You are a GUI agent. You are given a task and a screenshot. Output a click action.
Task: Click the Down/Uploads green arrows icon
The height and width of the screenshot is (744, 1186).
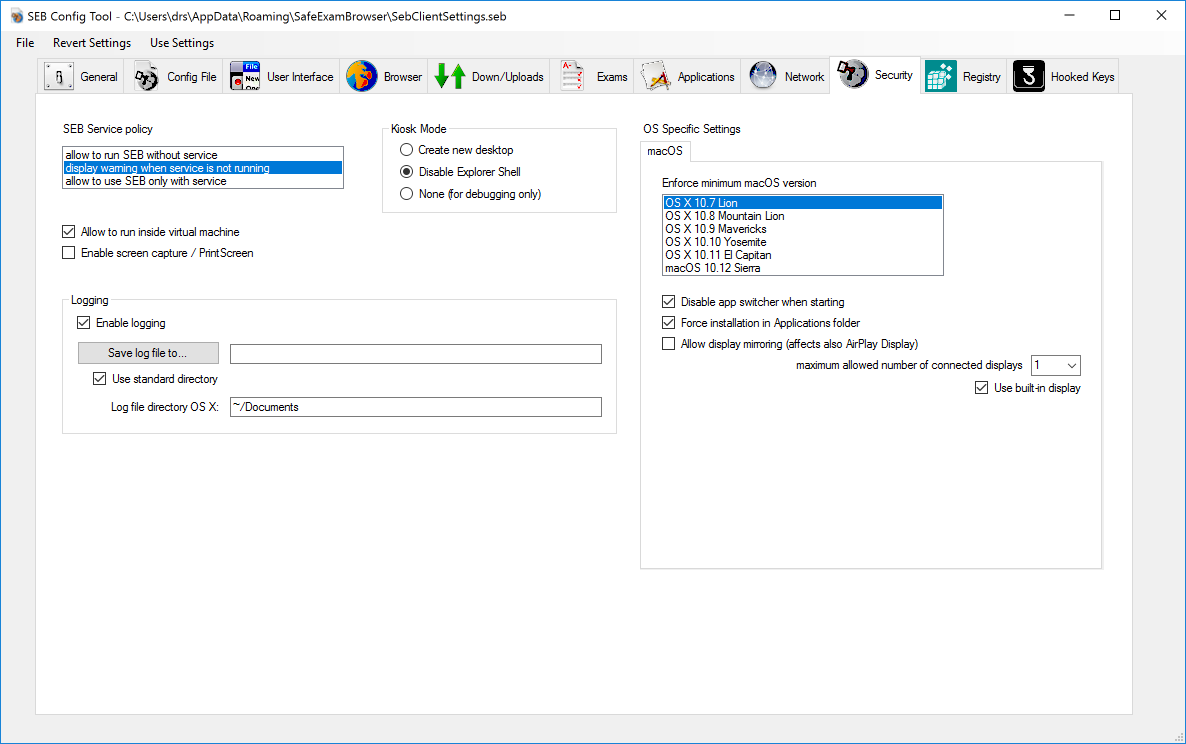click(x=450, y=76)
